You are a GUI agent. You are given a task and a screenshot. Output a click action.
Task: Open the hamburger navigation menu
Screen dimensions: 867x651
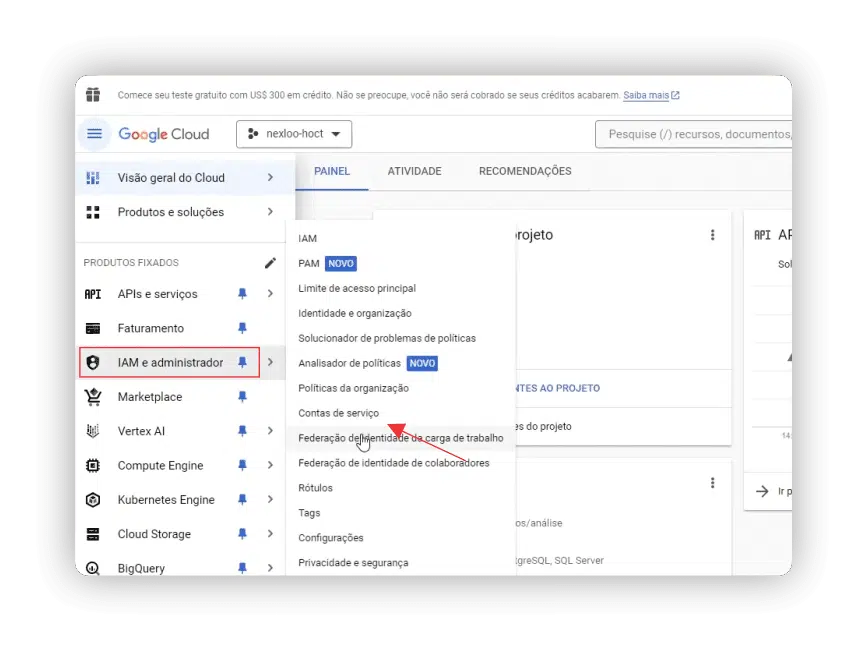pos(94,134)
